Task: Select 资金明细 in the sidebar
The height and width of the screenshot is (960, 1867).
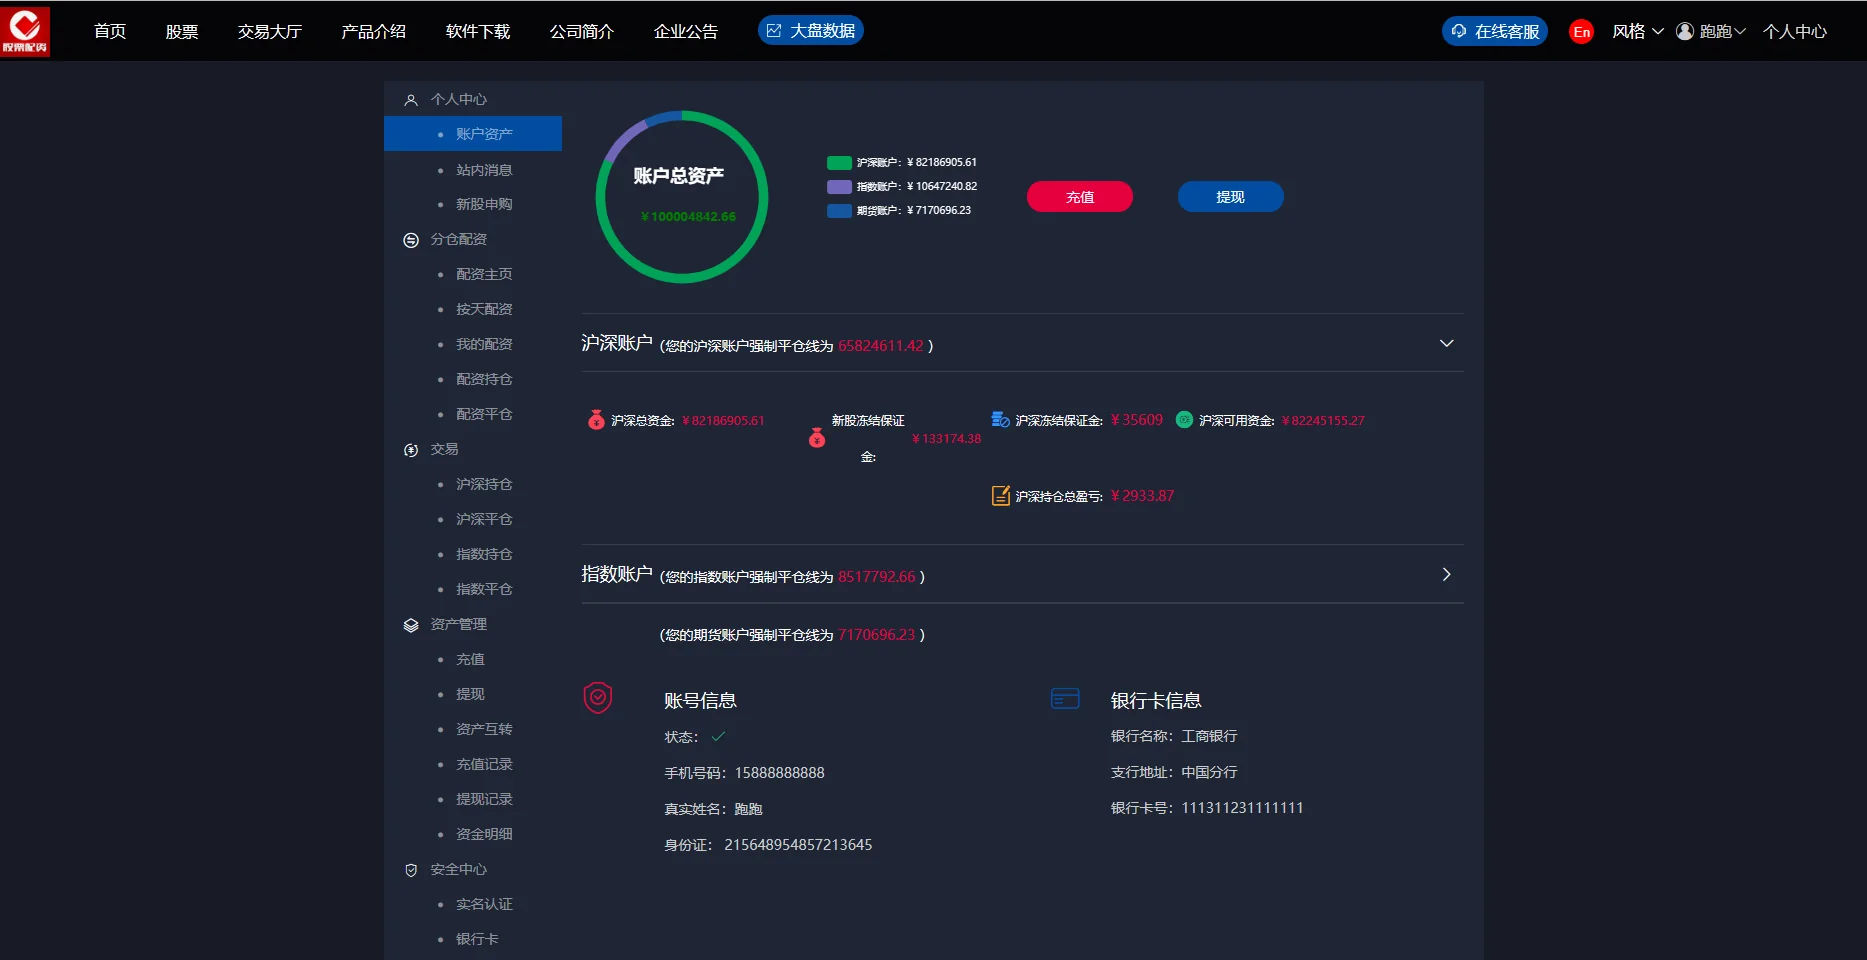Action: [x=484, y=834]
